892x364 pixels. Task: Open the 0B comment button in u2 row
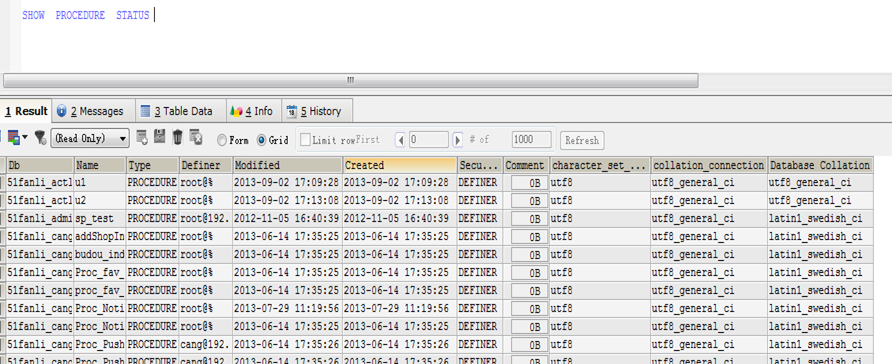pos(529,201)
